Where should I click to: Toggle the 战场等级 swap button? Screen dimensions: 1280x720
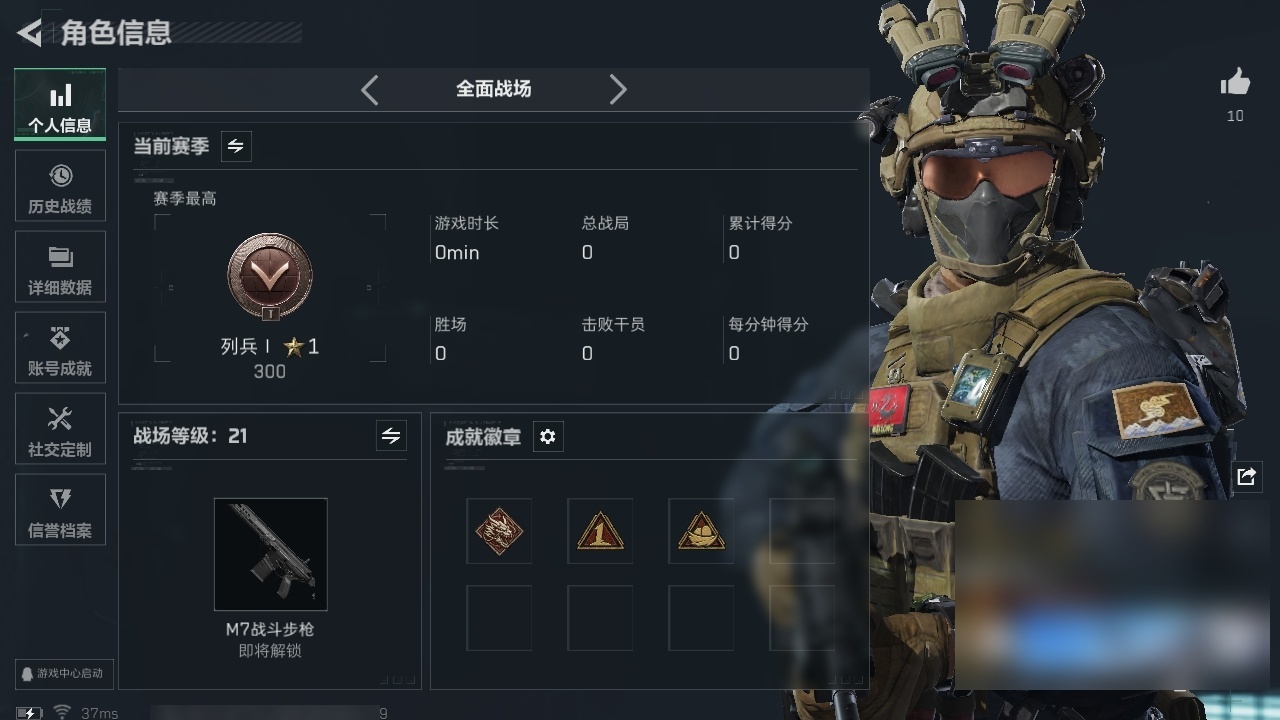pos(391,436)
